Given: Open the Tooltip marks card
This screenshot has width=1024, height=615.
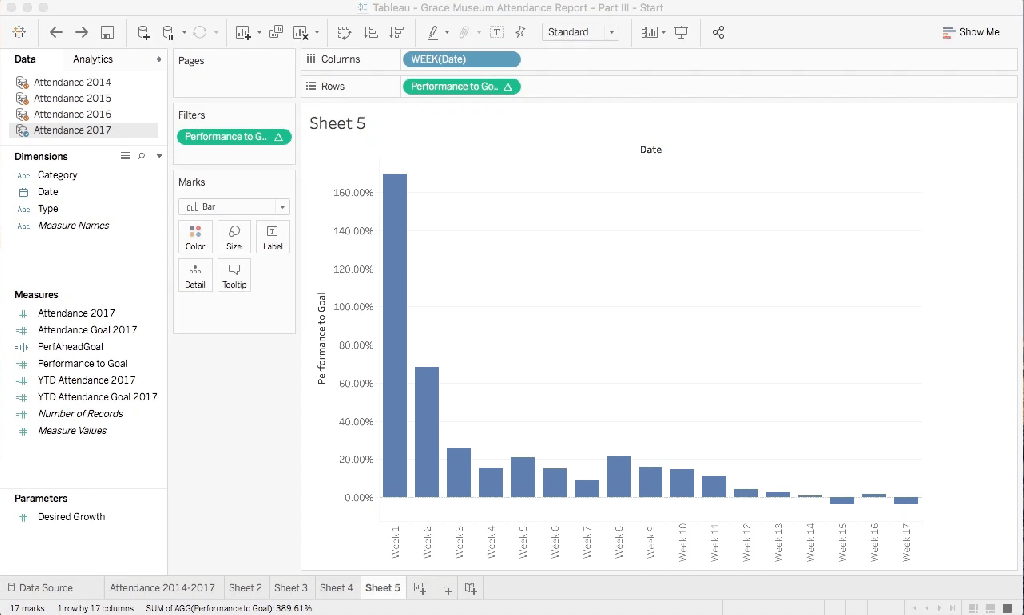Looking at the screenshot, I should 234,276.
